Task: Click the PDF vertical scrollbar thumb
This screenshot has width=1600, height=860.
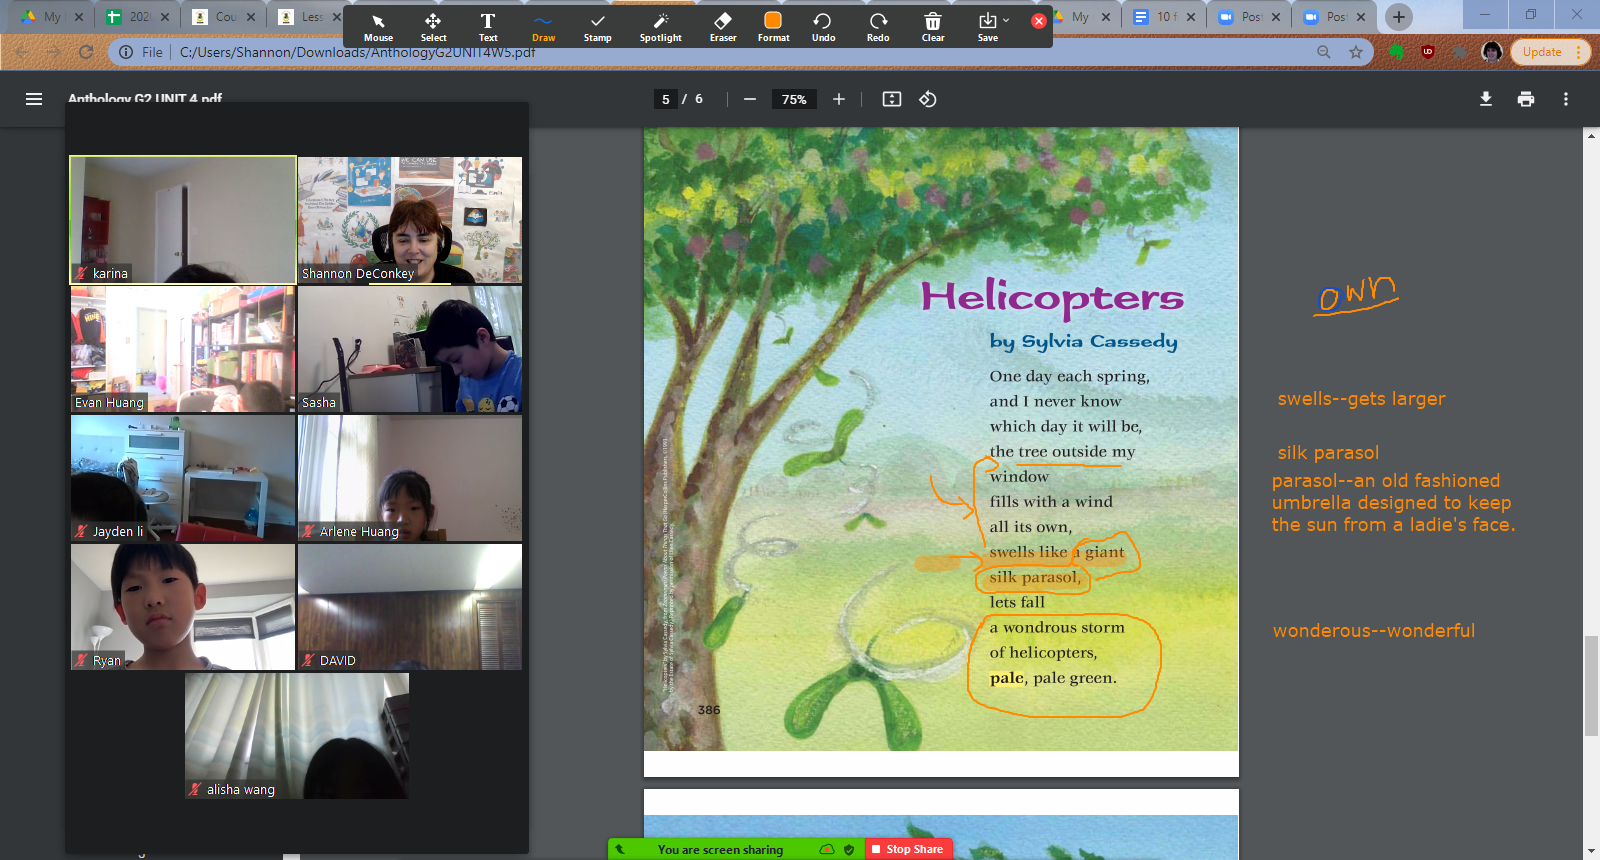Action: coord(1591,685)
